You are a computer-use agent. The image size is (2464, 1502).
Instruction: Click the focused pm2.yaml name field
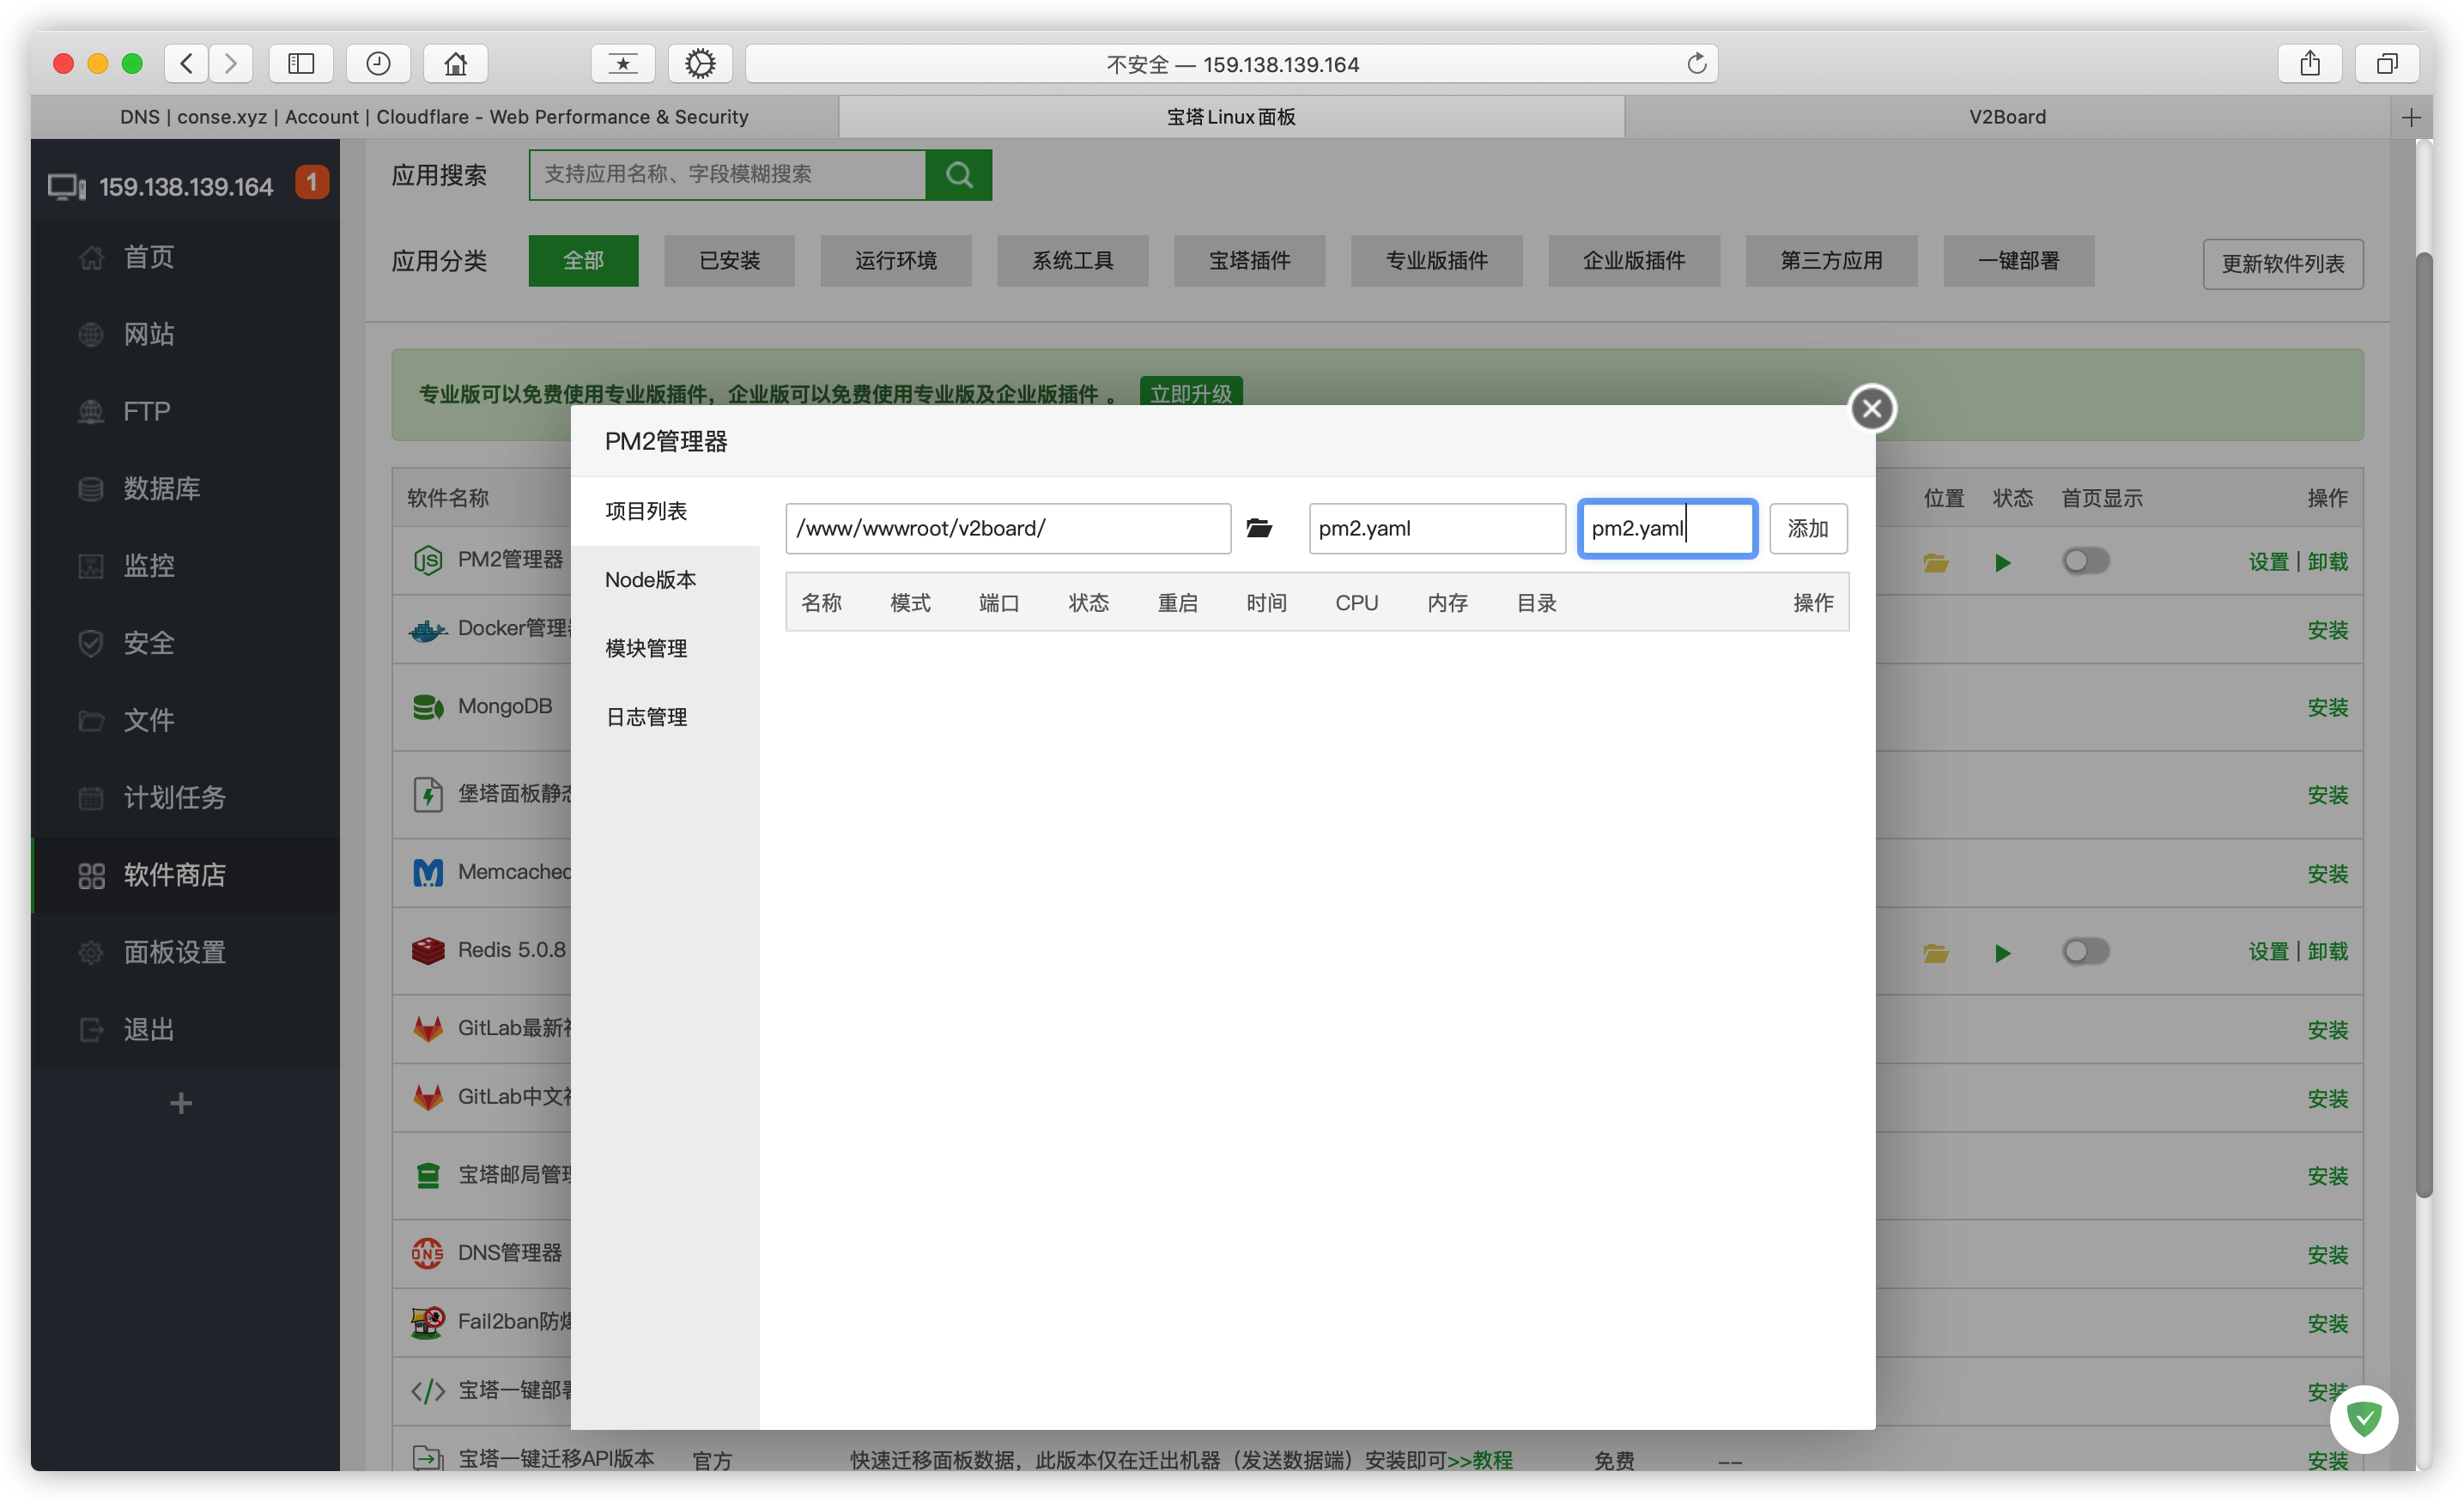(1668, 528)
